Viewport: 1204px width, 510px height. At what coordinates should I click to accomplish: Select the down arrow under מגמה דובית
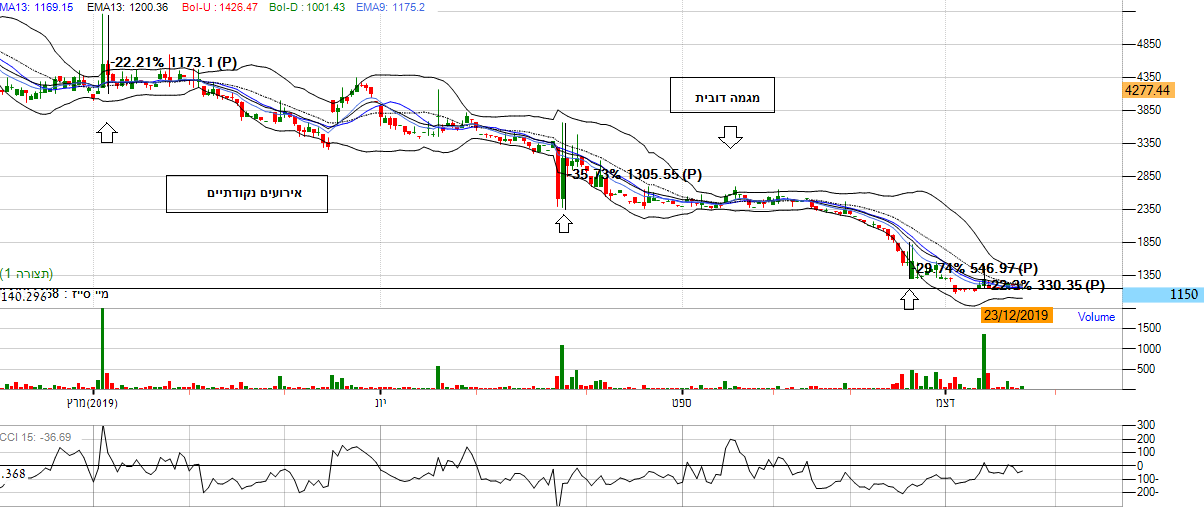(731, 137)
